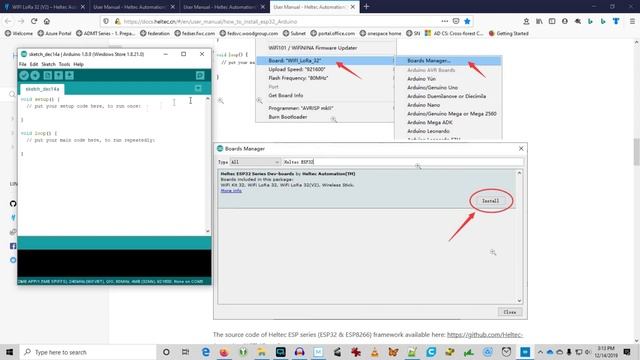
Task: Click Boards Manager... menu entry
Action: [x=448, y=61]
